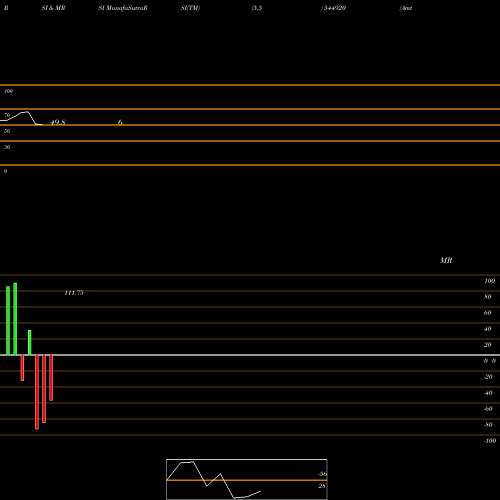Click the MR axis label '80'

pyautogui.click(x=488, y=297)
